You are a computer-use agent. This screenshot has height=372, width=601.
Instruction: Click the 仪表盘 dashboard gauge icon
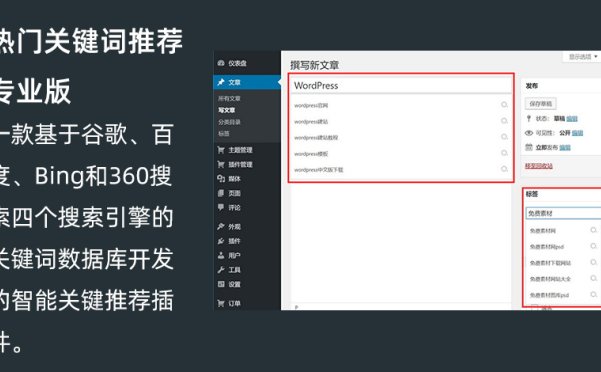coord(221,63)
